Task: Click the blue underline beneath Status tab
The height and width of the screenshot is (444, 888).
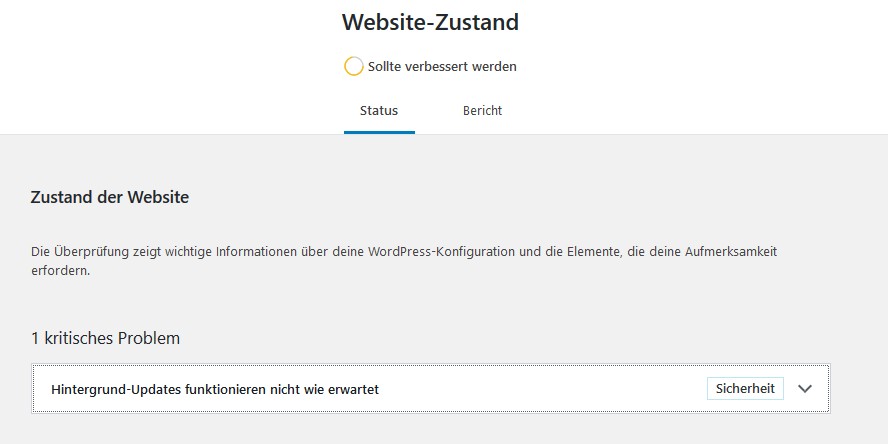Action: pyautogui.click(x=379, y=131)
